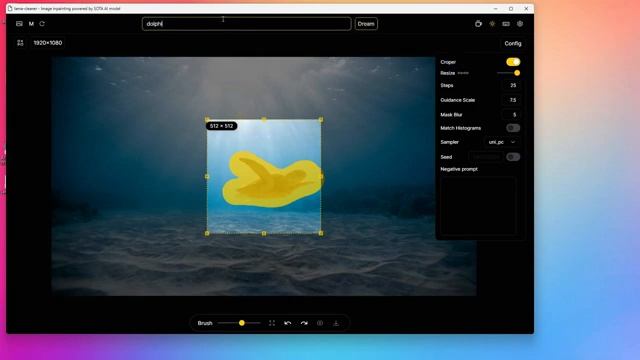Open the upload image icon

(19, 24)
